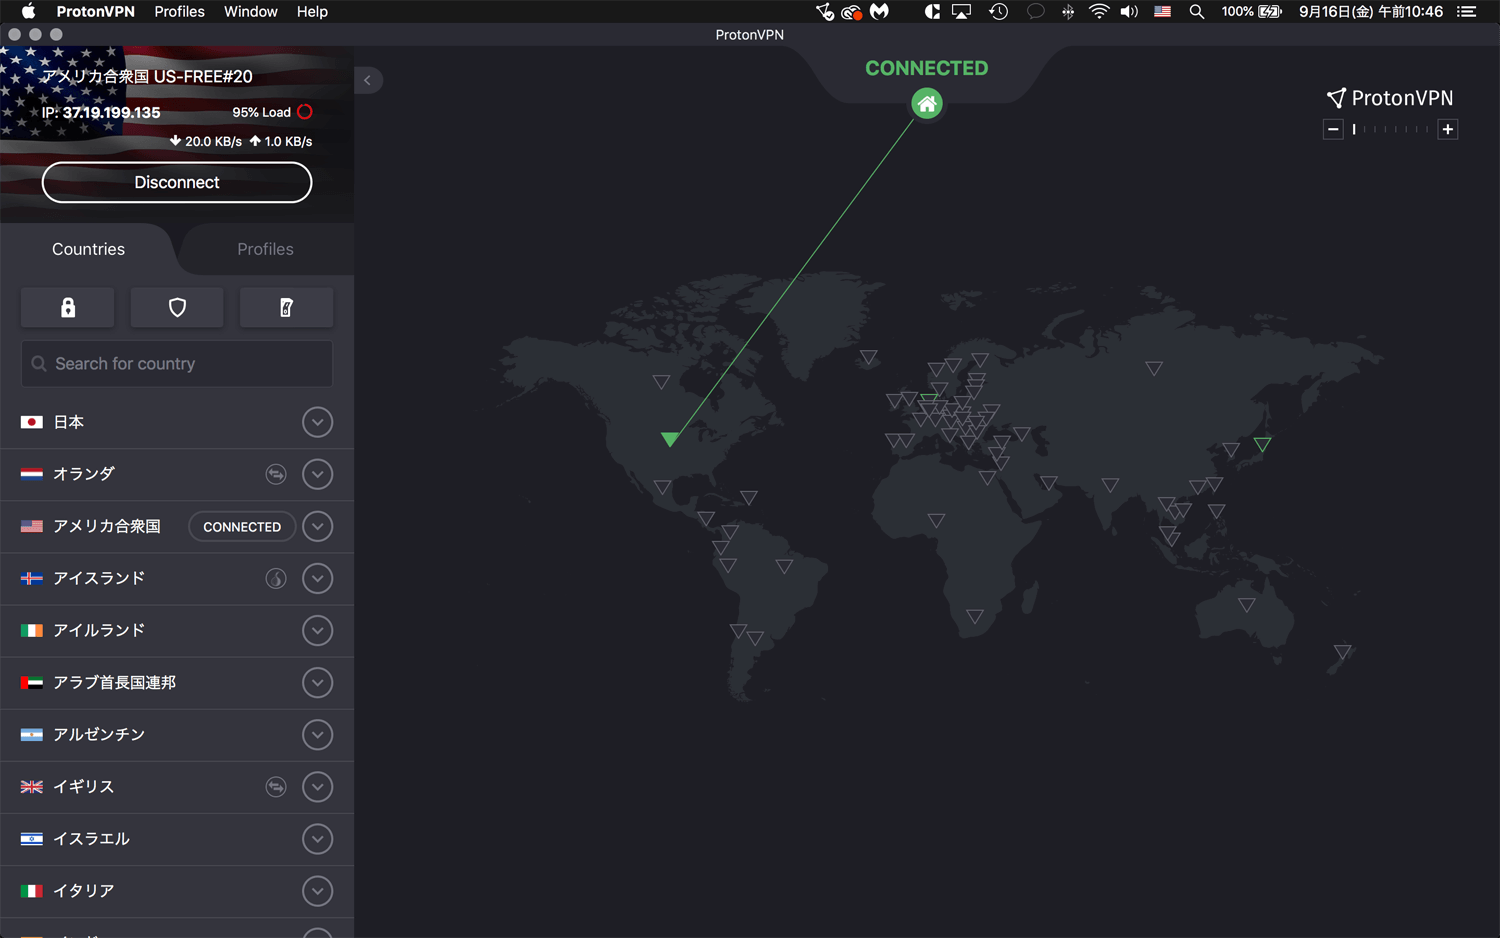
Task: Open the Window menu
Action: pos(250,12)
